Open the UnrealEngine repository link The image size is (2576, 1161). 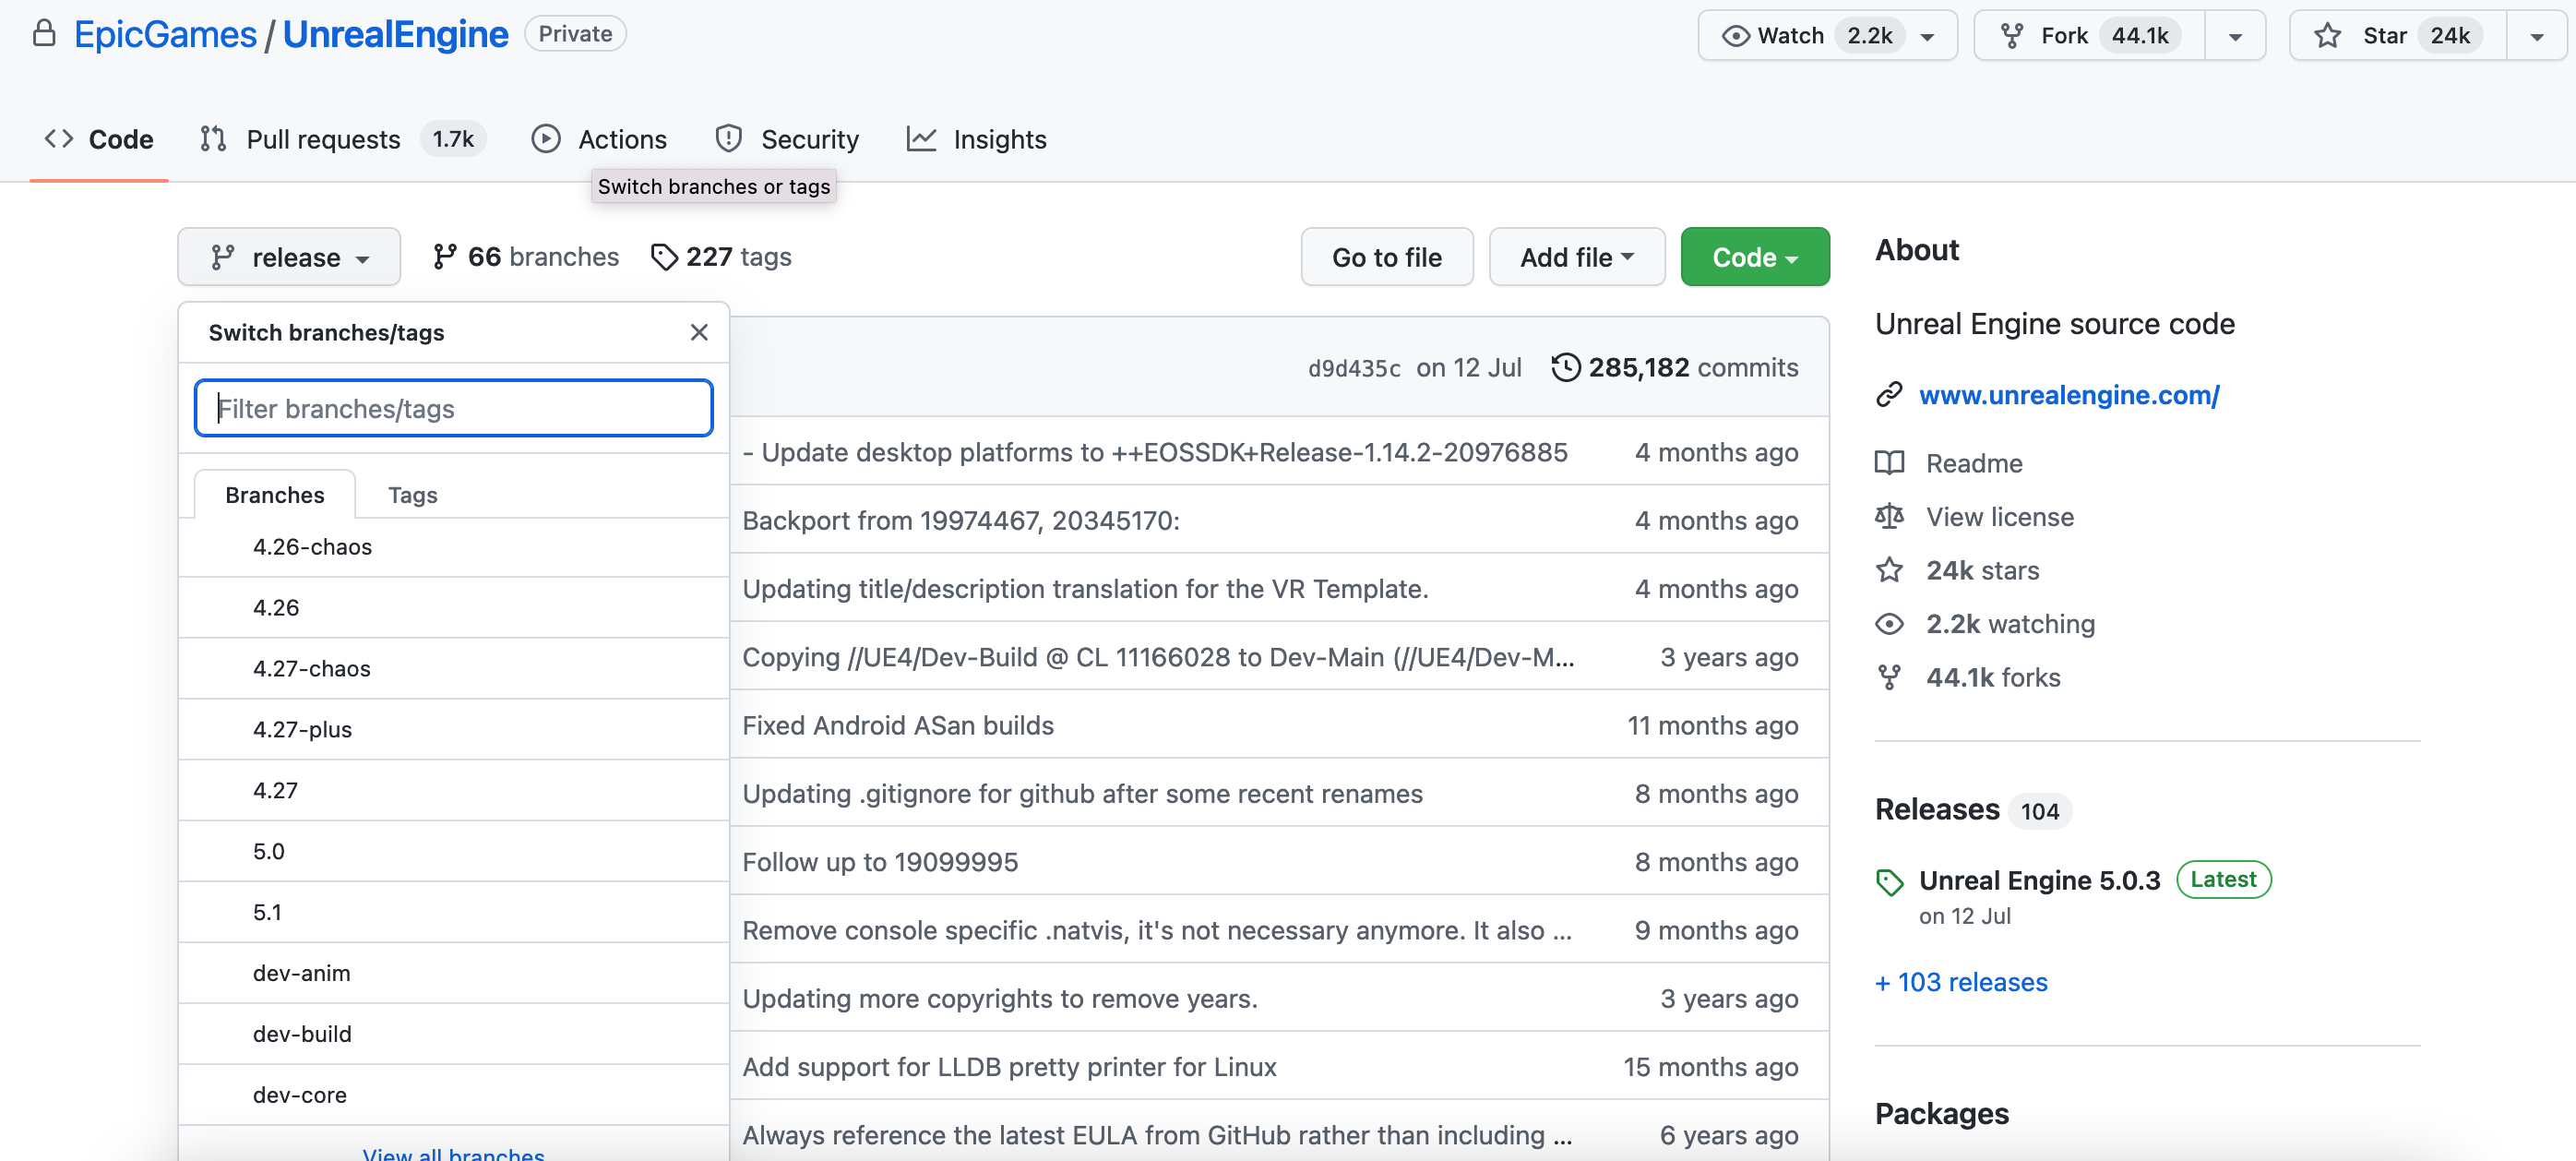pyautogui.click(x=395, y=34)
